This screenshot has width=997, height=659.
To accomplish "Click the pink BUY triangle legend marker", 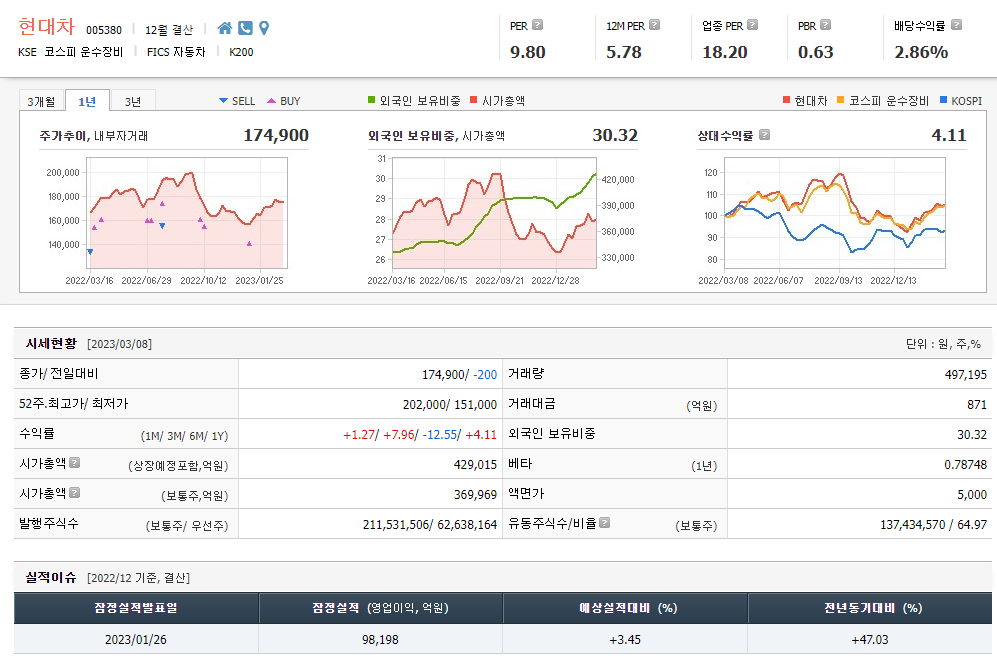I will click(x=272, y=101).
